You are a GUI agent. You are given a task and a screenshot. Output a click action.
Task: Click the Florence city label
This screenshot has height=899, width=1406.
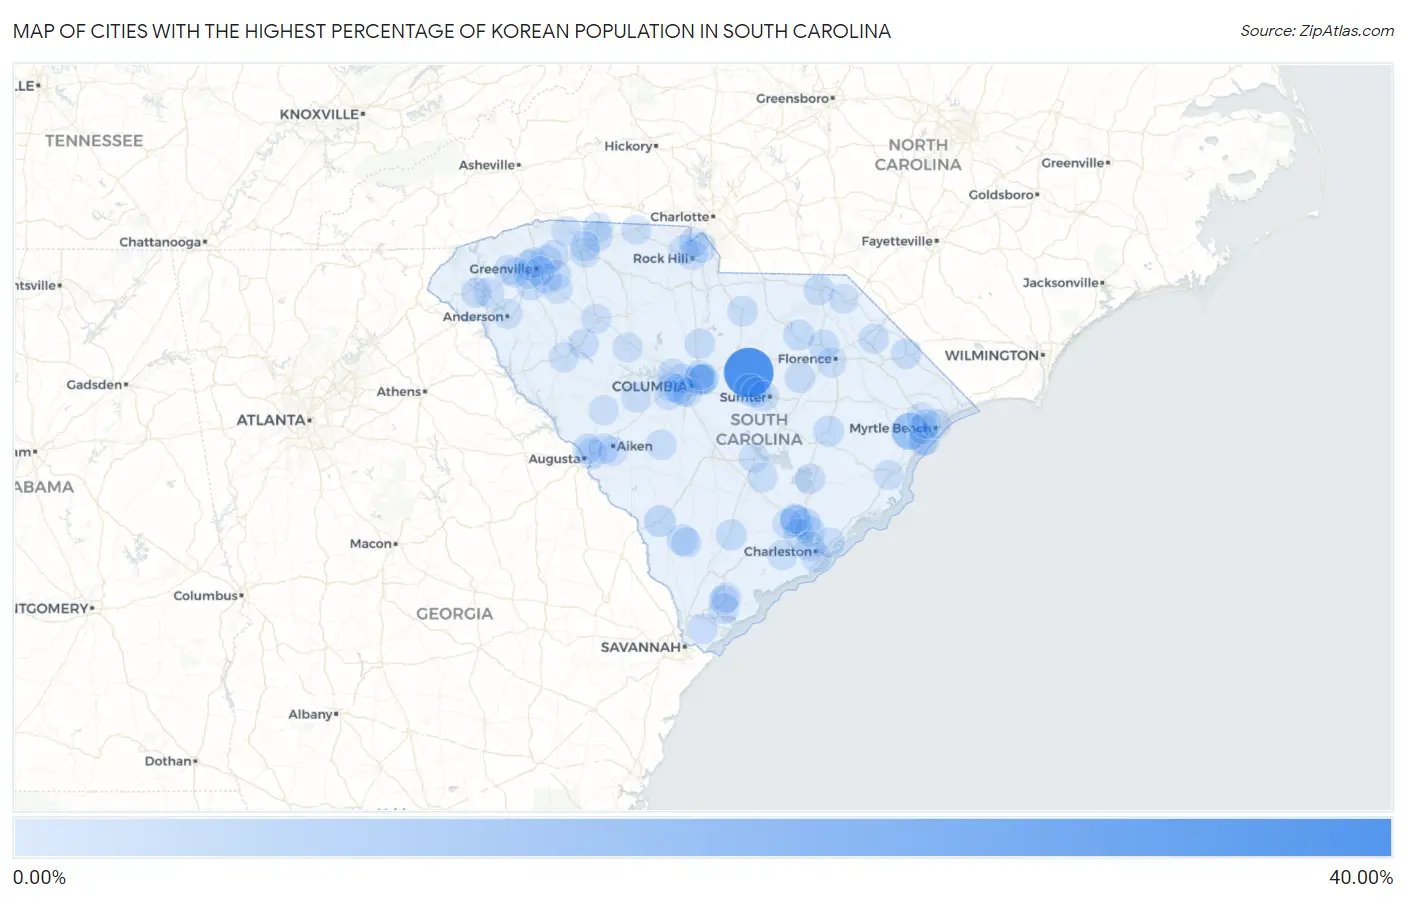[x=805, y=359]
